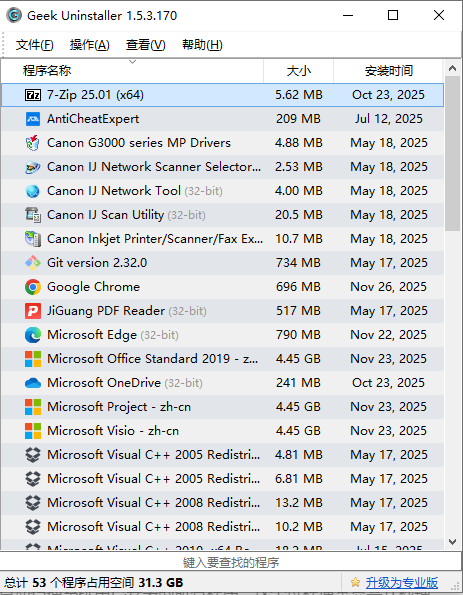Click the 696 MB size of Chrome
The height and width of the screenshot is (595, 463).
point(298,287)
